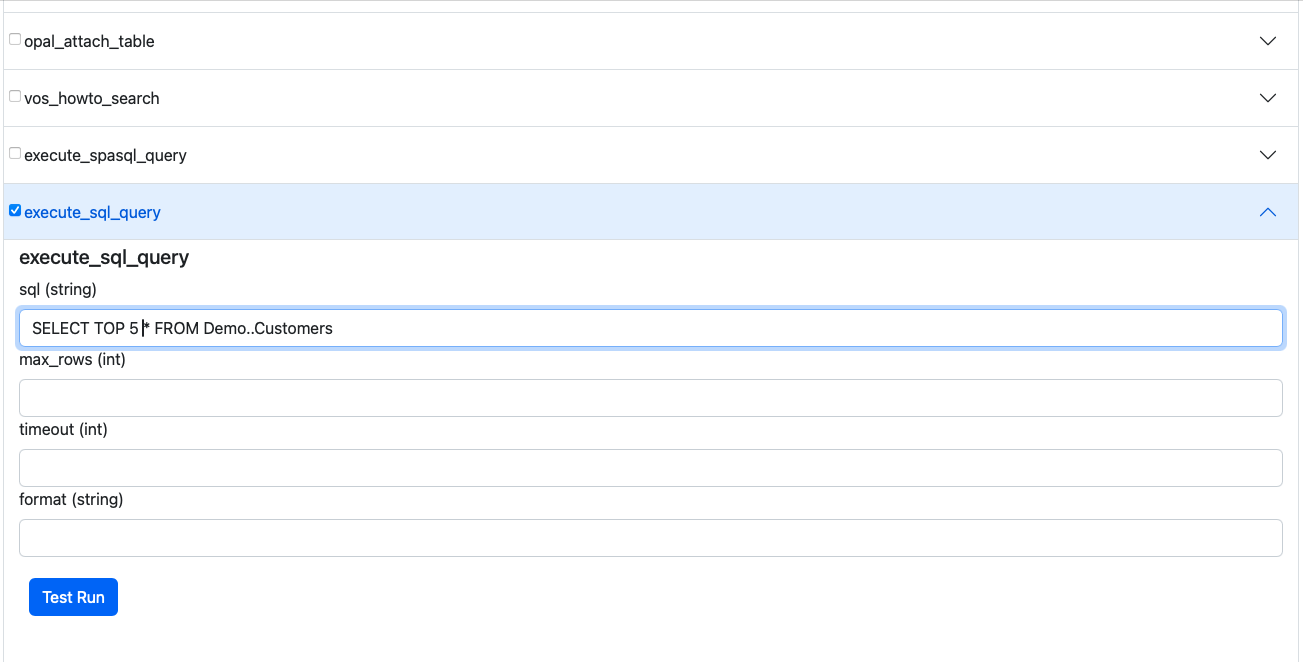This screenshot has height=662, width=1303.
Task: Uncheck the execute_sql_query checkbox
Action: point(15,211)
